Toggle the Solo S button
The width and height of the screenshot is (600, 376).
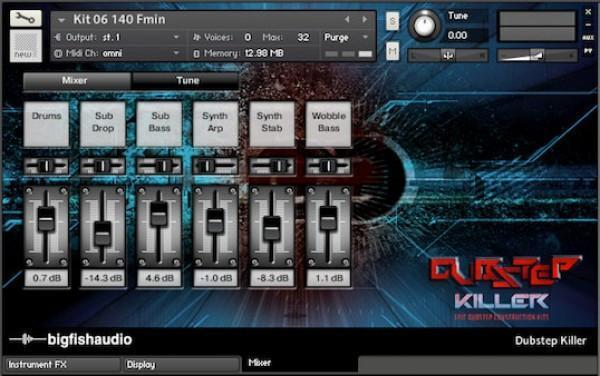392,21
